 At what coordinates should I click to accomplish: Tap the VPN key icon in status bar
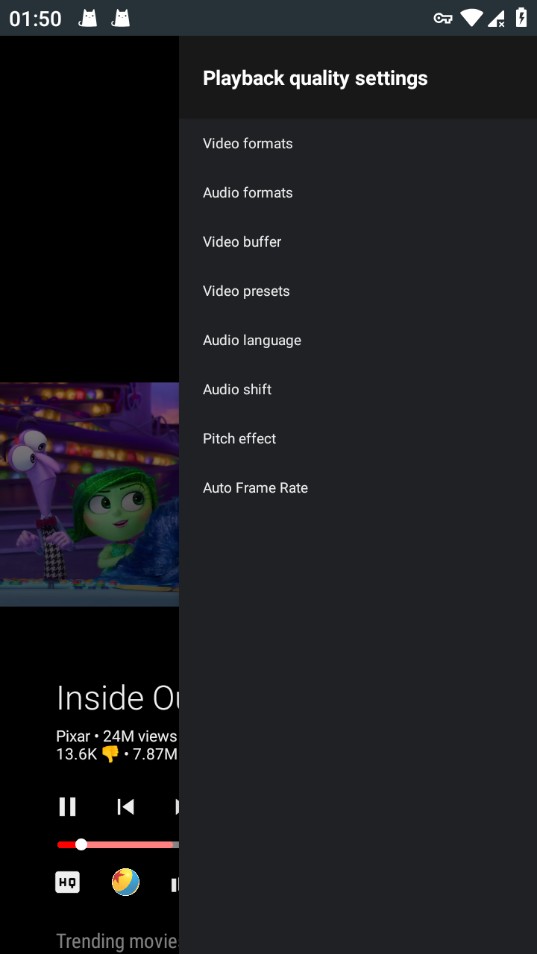(x=442, y=18)
